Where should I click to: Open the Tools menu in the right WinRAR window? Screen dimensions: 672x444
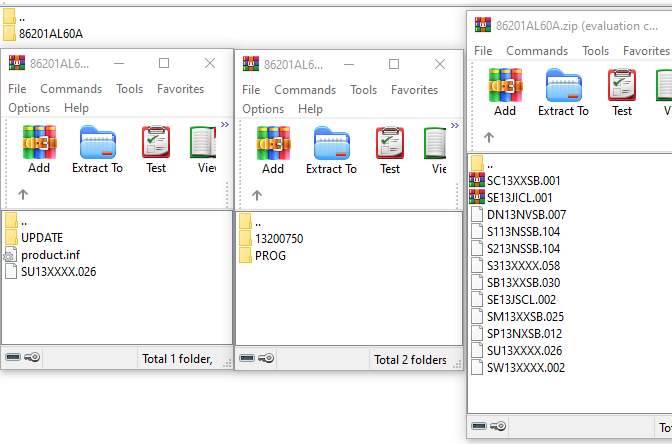[x=595, y=51]
